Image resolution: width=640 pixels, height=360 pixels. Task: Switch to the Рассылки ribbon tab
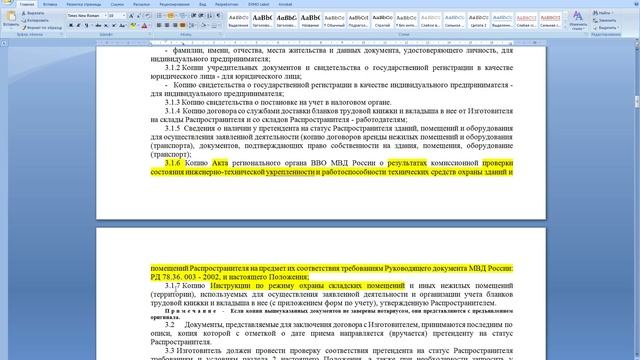(x=142, y=4)
